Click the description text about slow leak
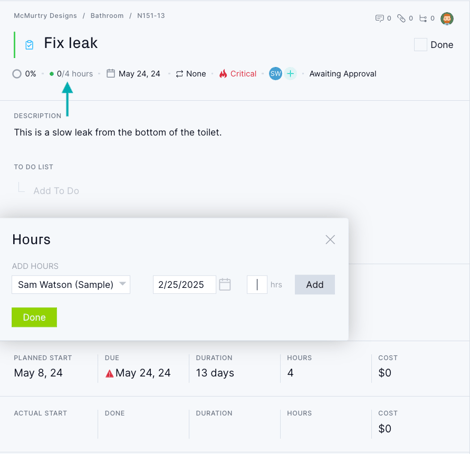This screenshot has width=470, height=454. (118, 132)
